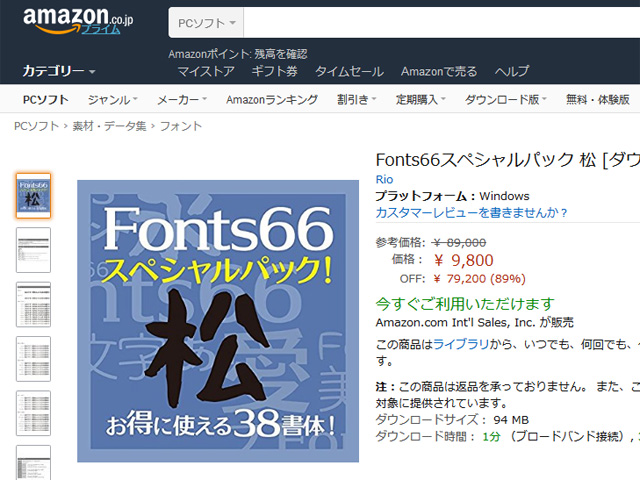
Task: Click the プラットフォーム: Windows text
Action: pos(453,196)
